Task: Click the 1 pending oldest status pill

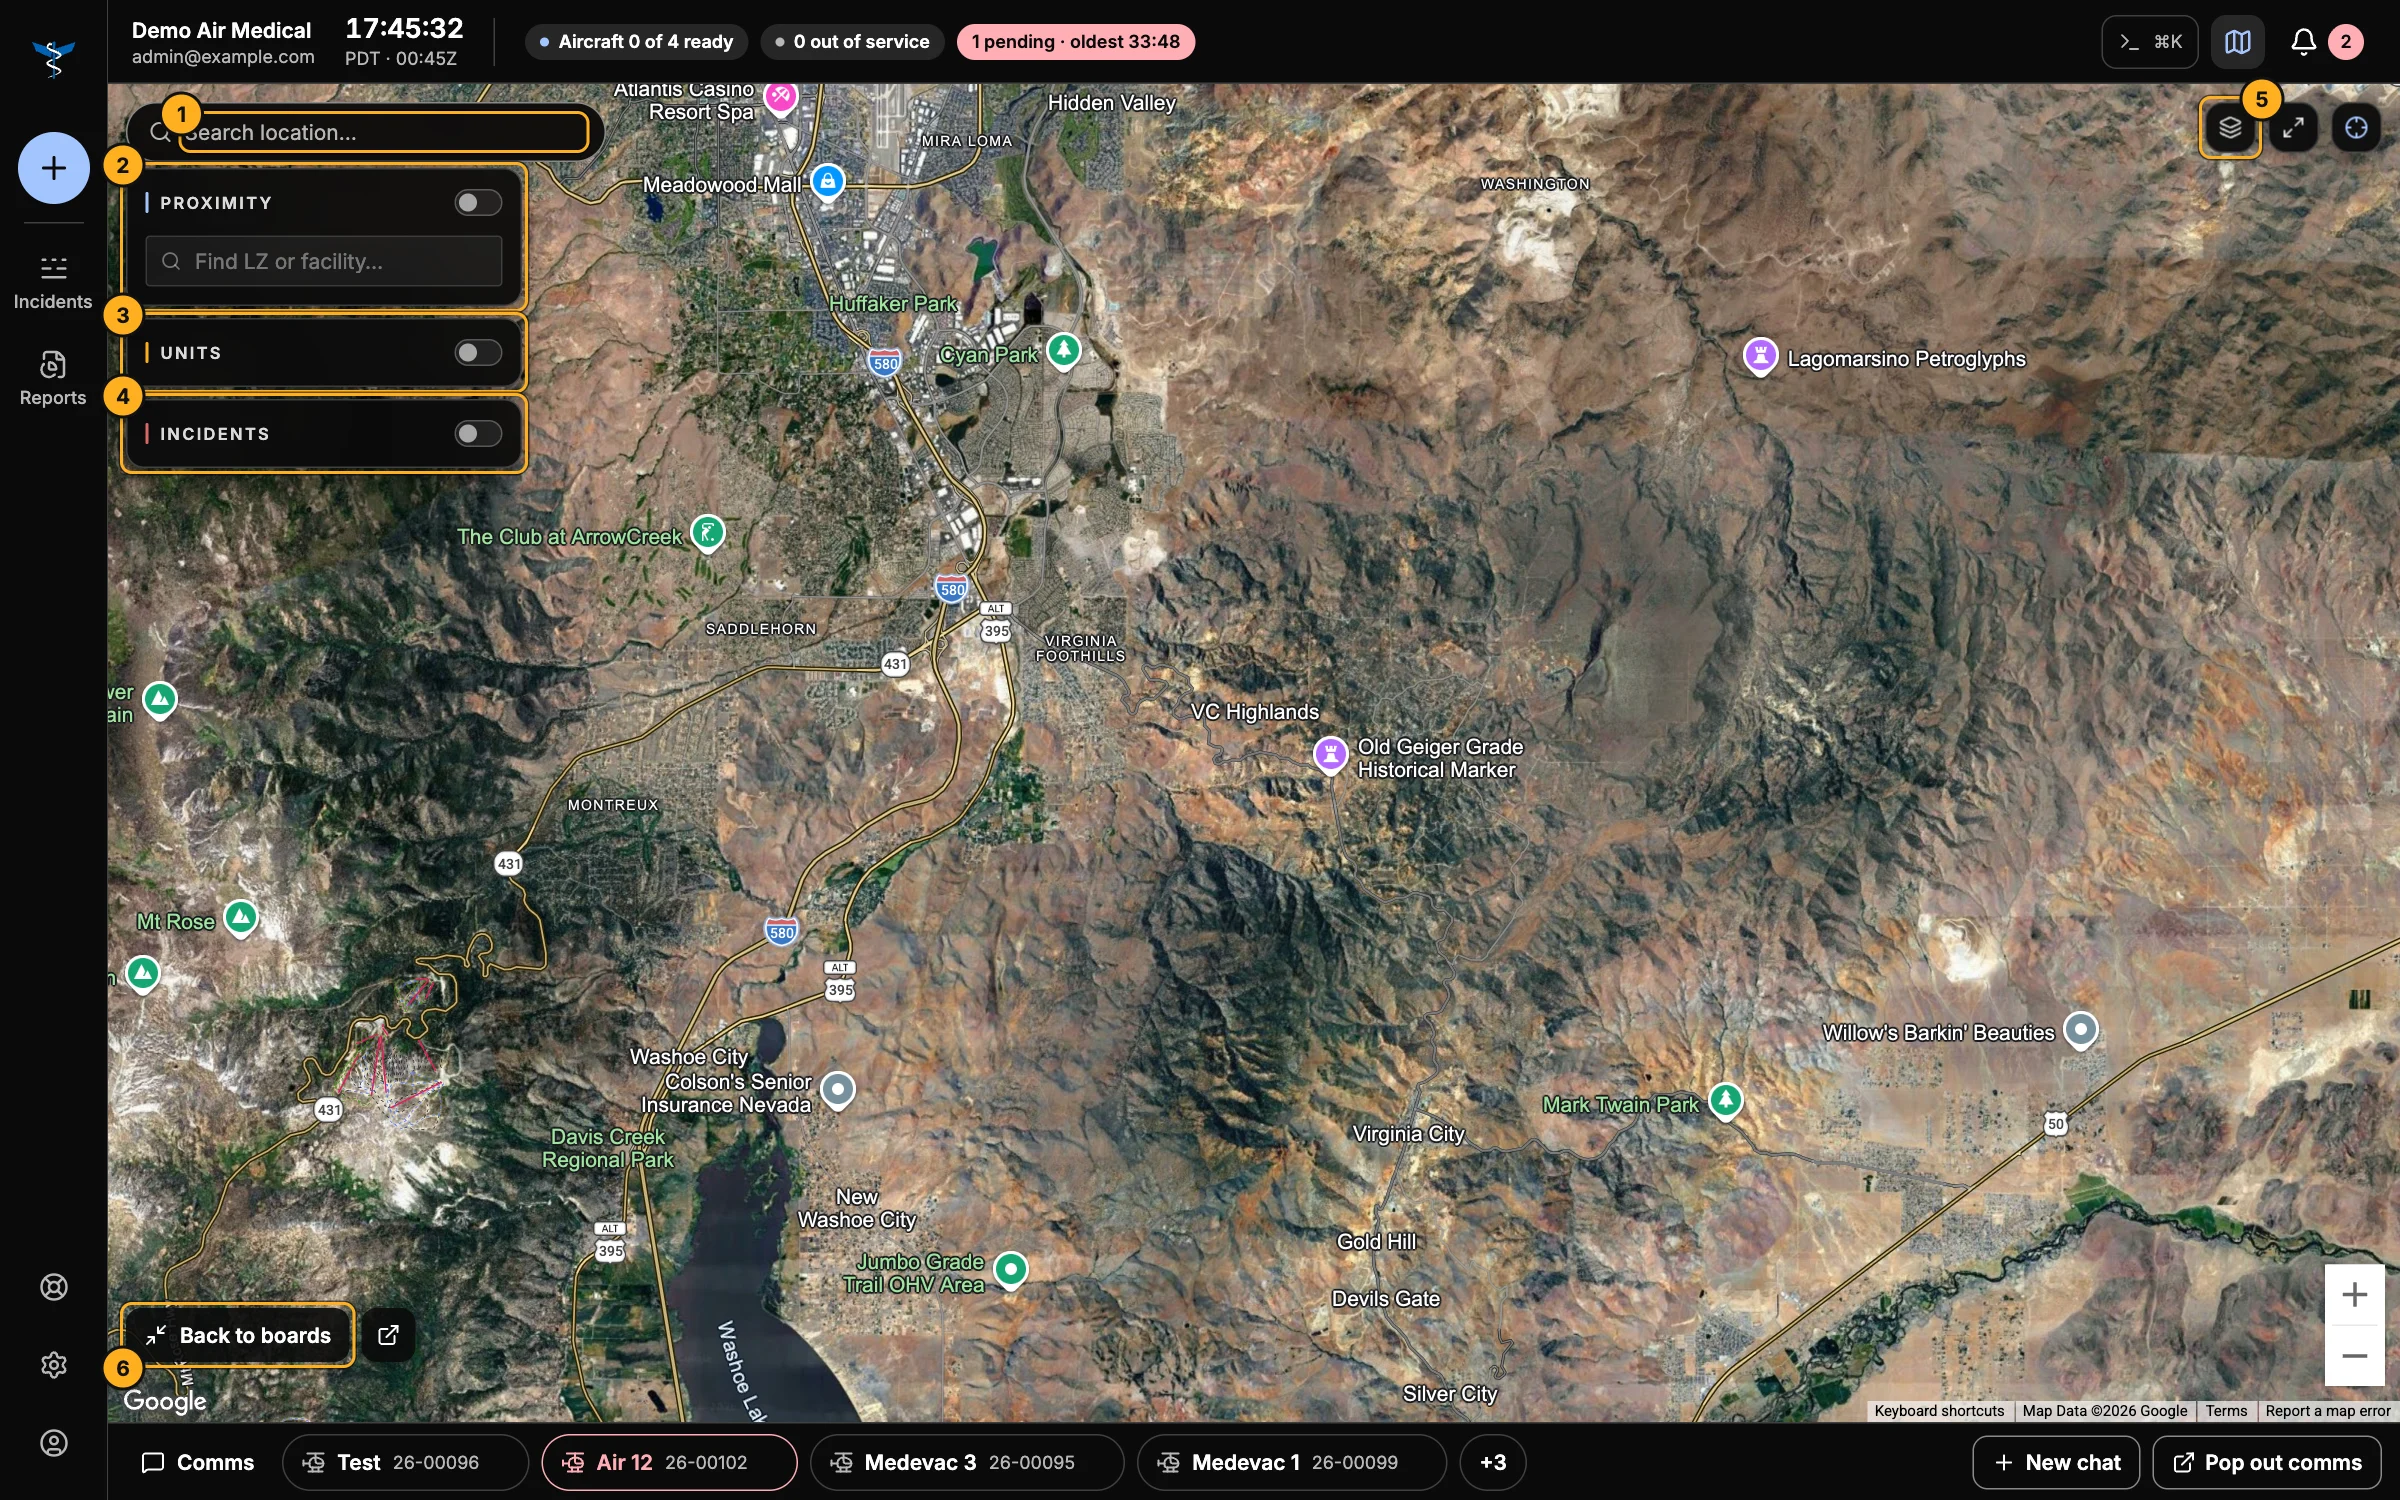Action: [1075, 42]
